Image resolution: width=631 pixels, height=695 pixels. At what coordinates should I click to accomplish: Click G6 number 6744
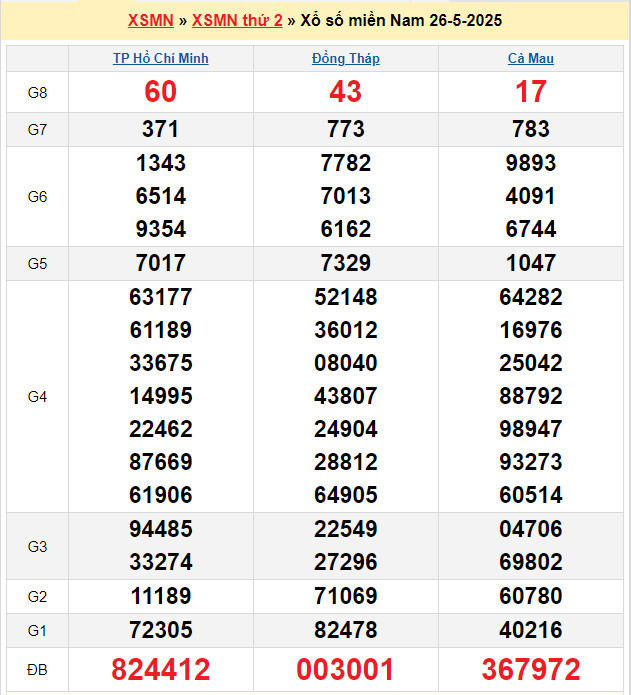(531, 229)
